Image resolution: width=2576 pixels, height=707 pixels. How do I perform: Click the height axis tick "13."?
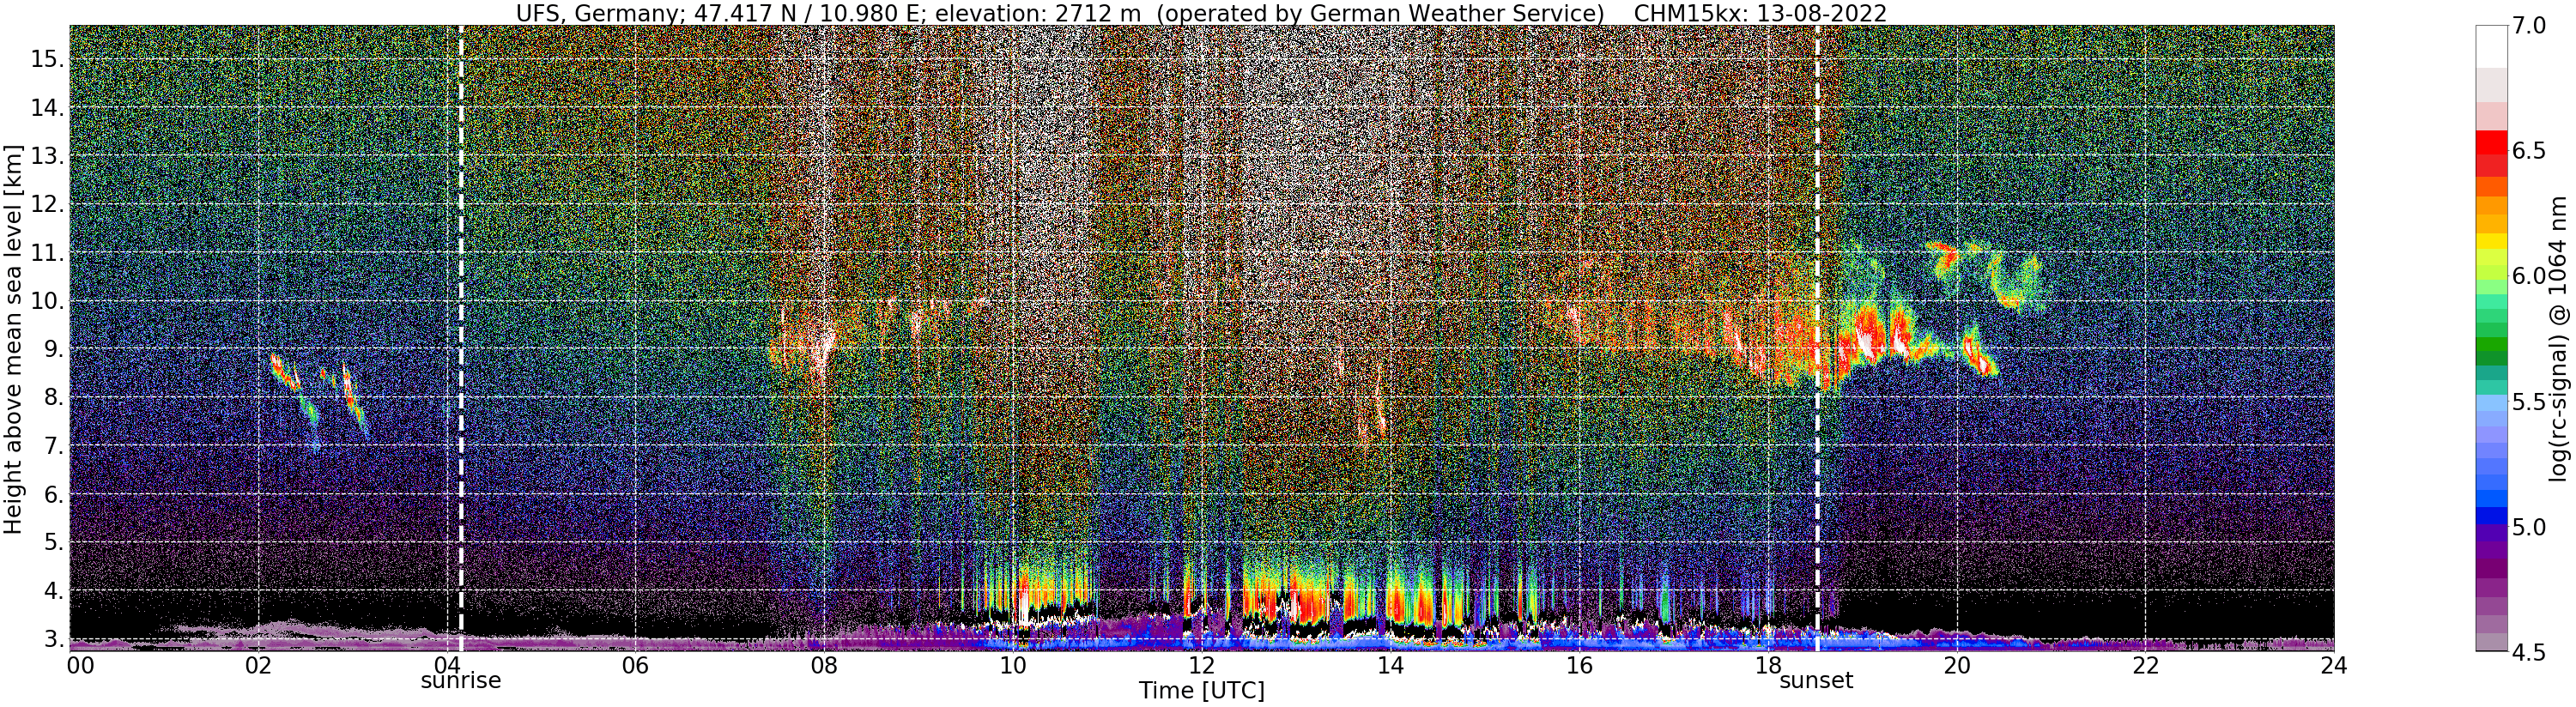point(47,156)
